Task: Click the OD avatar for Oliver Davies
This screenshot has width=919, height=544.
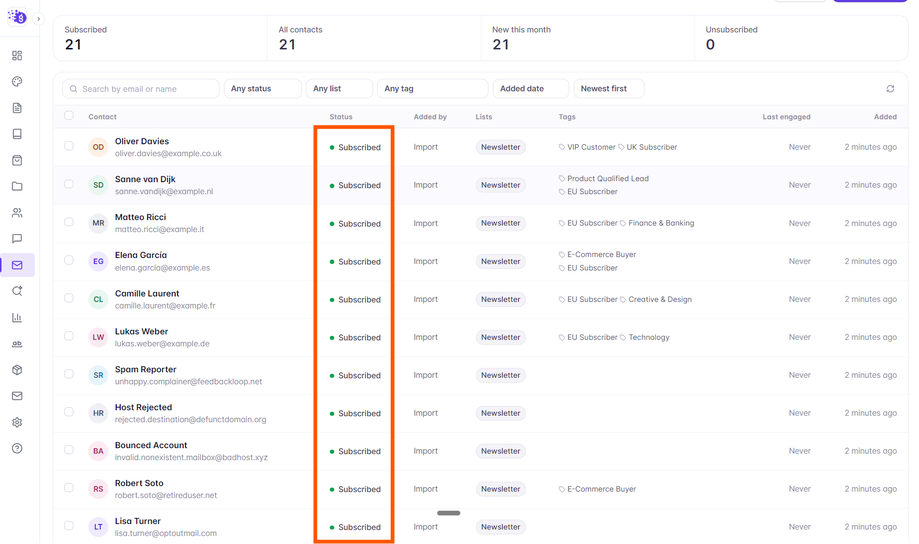Action: [x=98, y=147]
